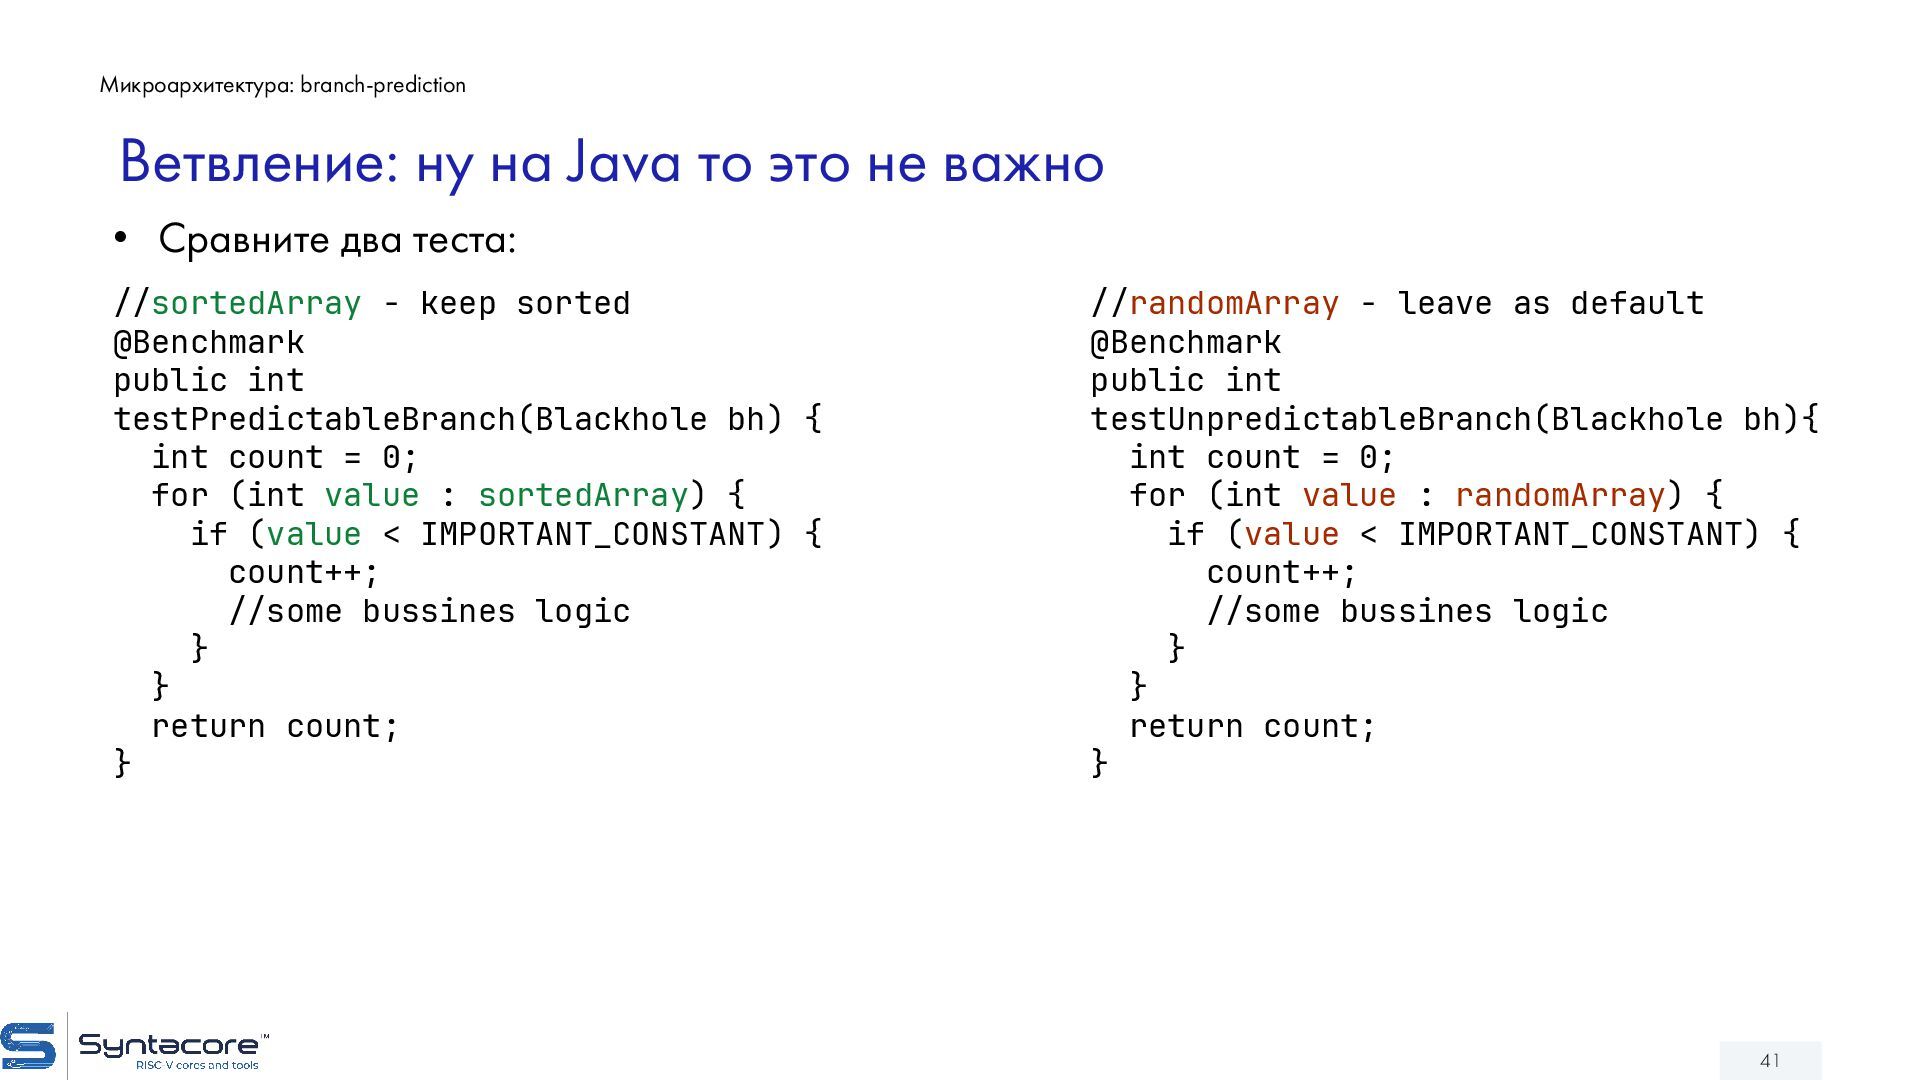This screenshot has width=1920, height=1080.
Task: Click red 'randomArray' in the for loop
Action: [x=1559, y=495]
